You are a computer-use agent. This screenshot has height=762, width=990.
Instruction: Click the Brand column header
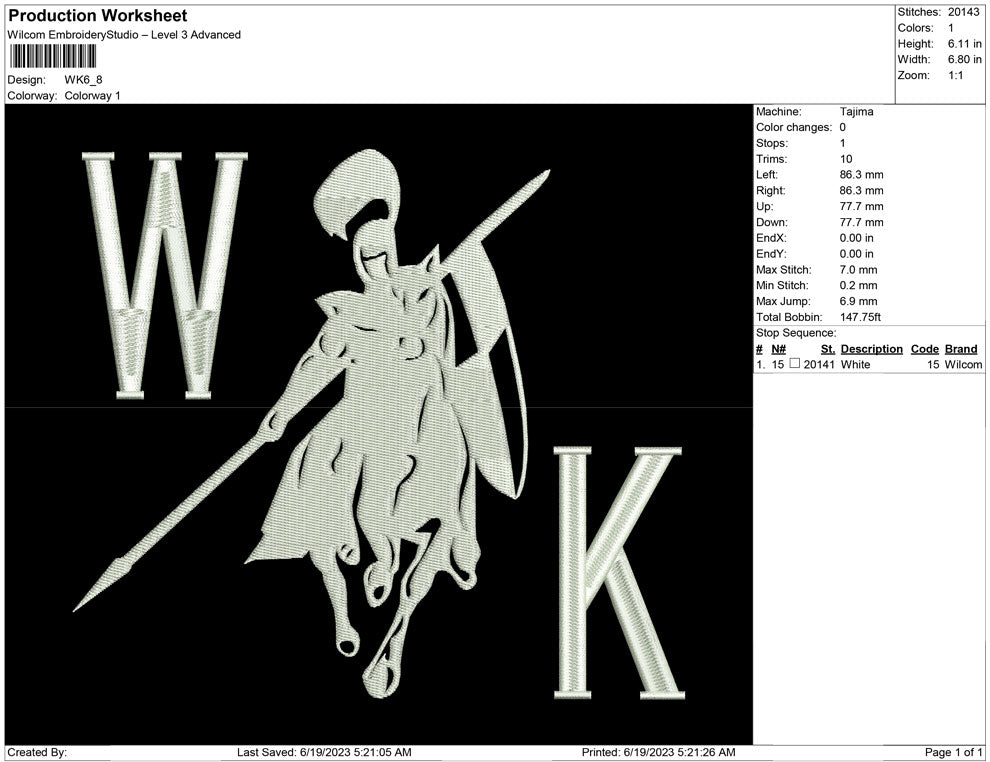961,349
